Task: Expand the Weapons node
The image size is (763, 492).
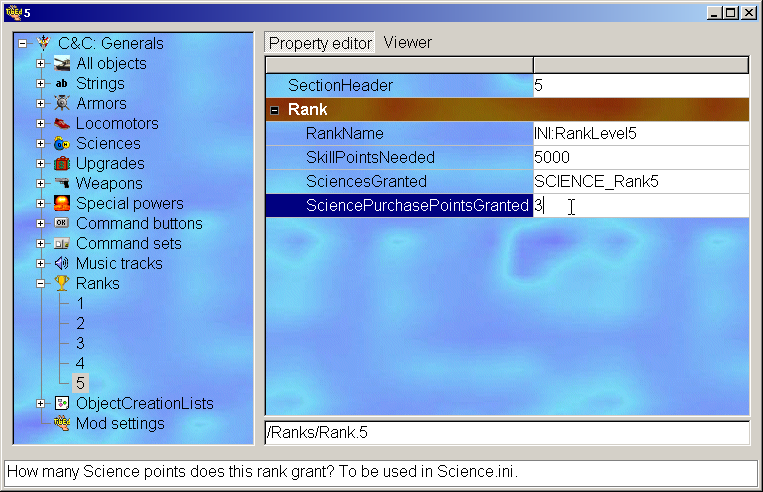Action: [40, 183]
